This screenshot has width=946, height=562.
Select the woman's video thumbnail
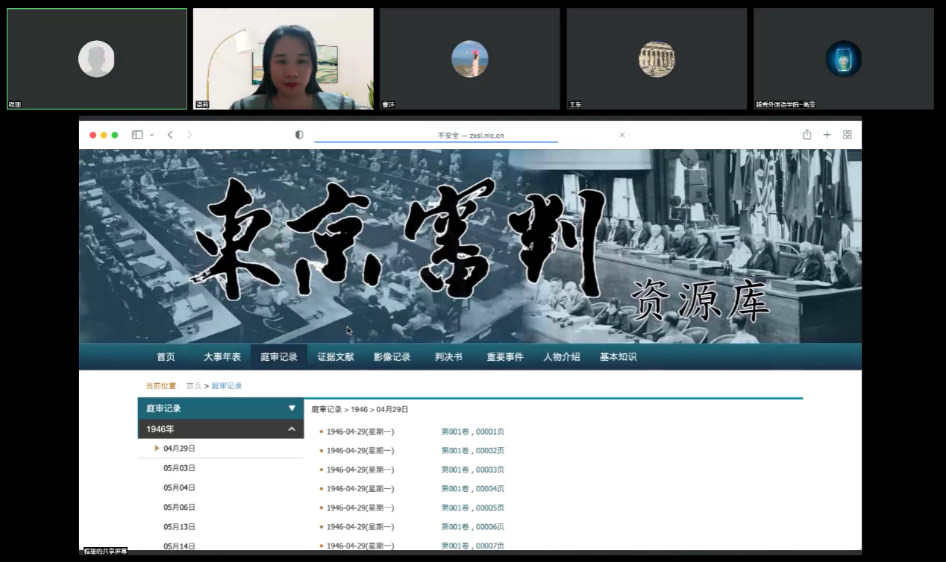283,59
